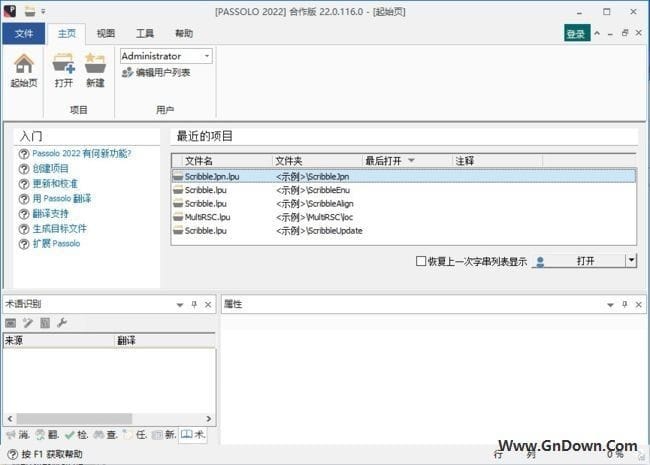Screen dimensions: 650x465
Task: Click the list icon in 术语识别 toolbar
Action: (45, 323)
